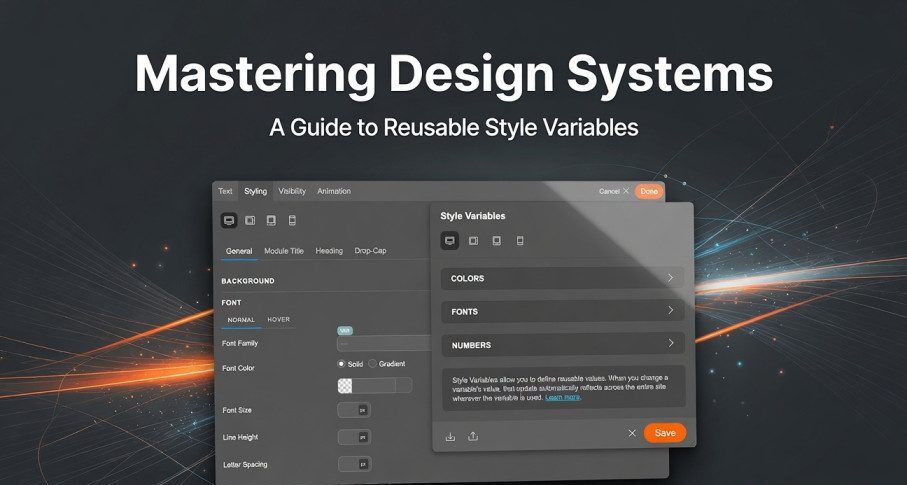Screen dimensions: 907x485
Task: Expand the FONTS section
Action: (x=562, y=311)
